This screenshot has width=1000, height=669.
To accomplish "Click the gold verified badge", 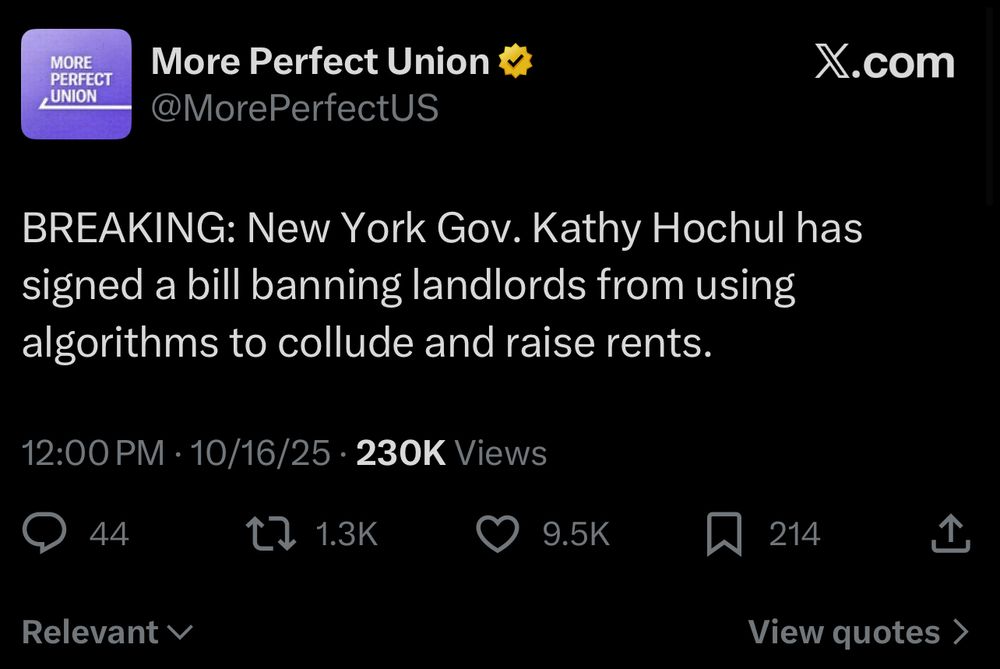I will click(516, 62).
